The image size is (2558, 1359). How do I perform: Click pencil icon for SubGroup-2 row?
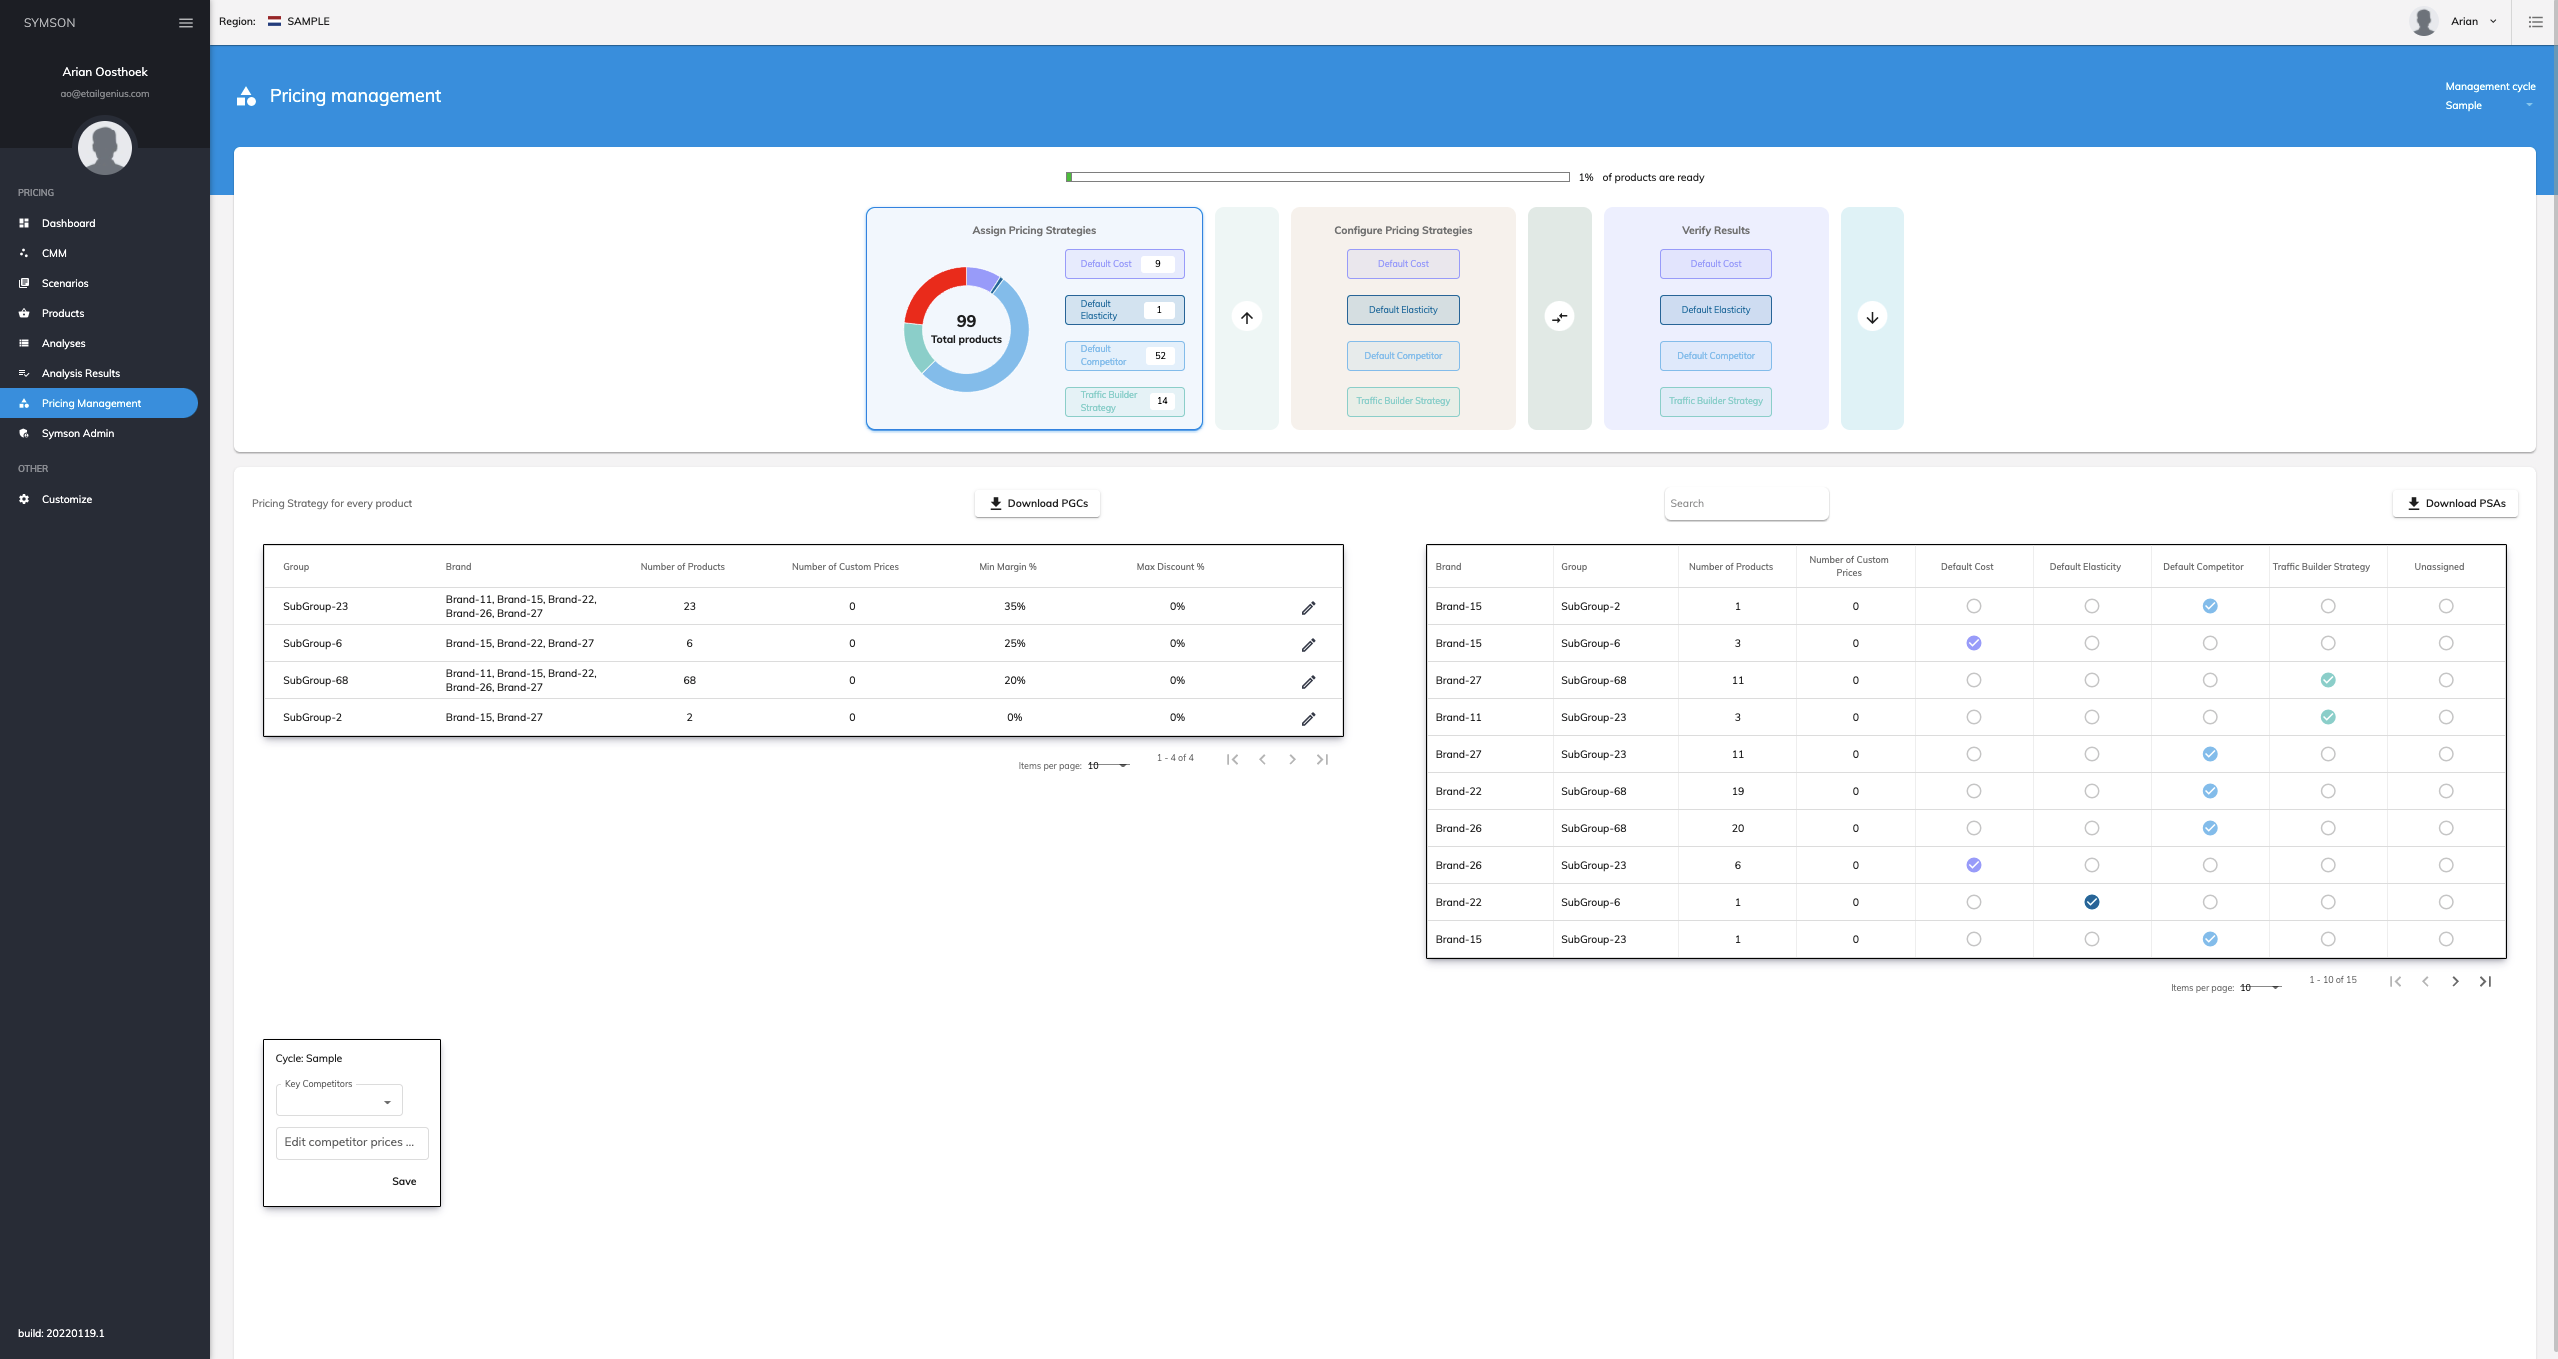pyautogui.click(x=1308, y=719)
